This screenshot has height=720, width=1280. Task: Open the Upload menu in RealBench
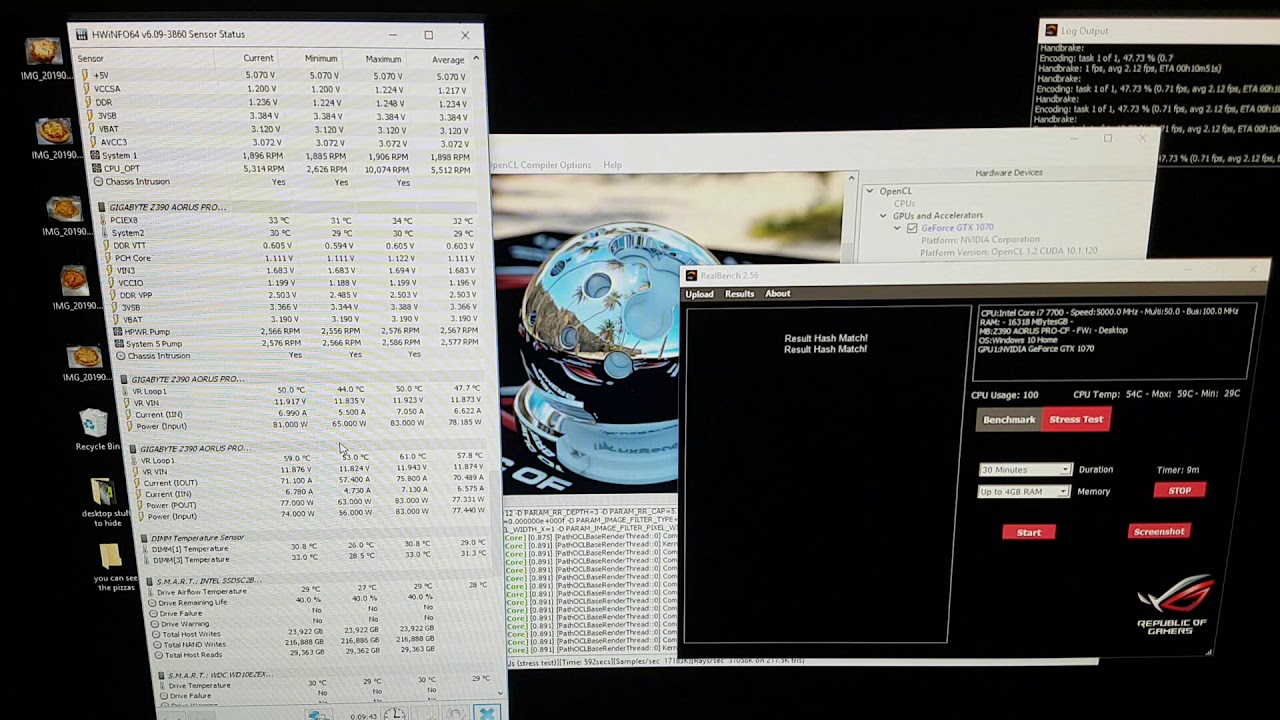pos(699,294)
